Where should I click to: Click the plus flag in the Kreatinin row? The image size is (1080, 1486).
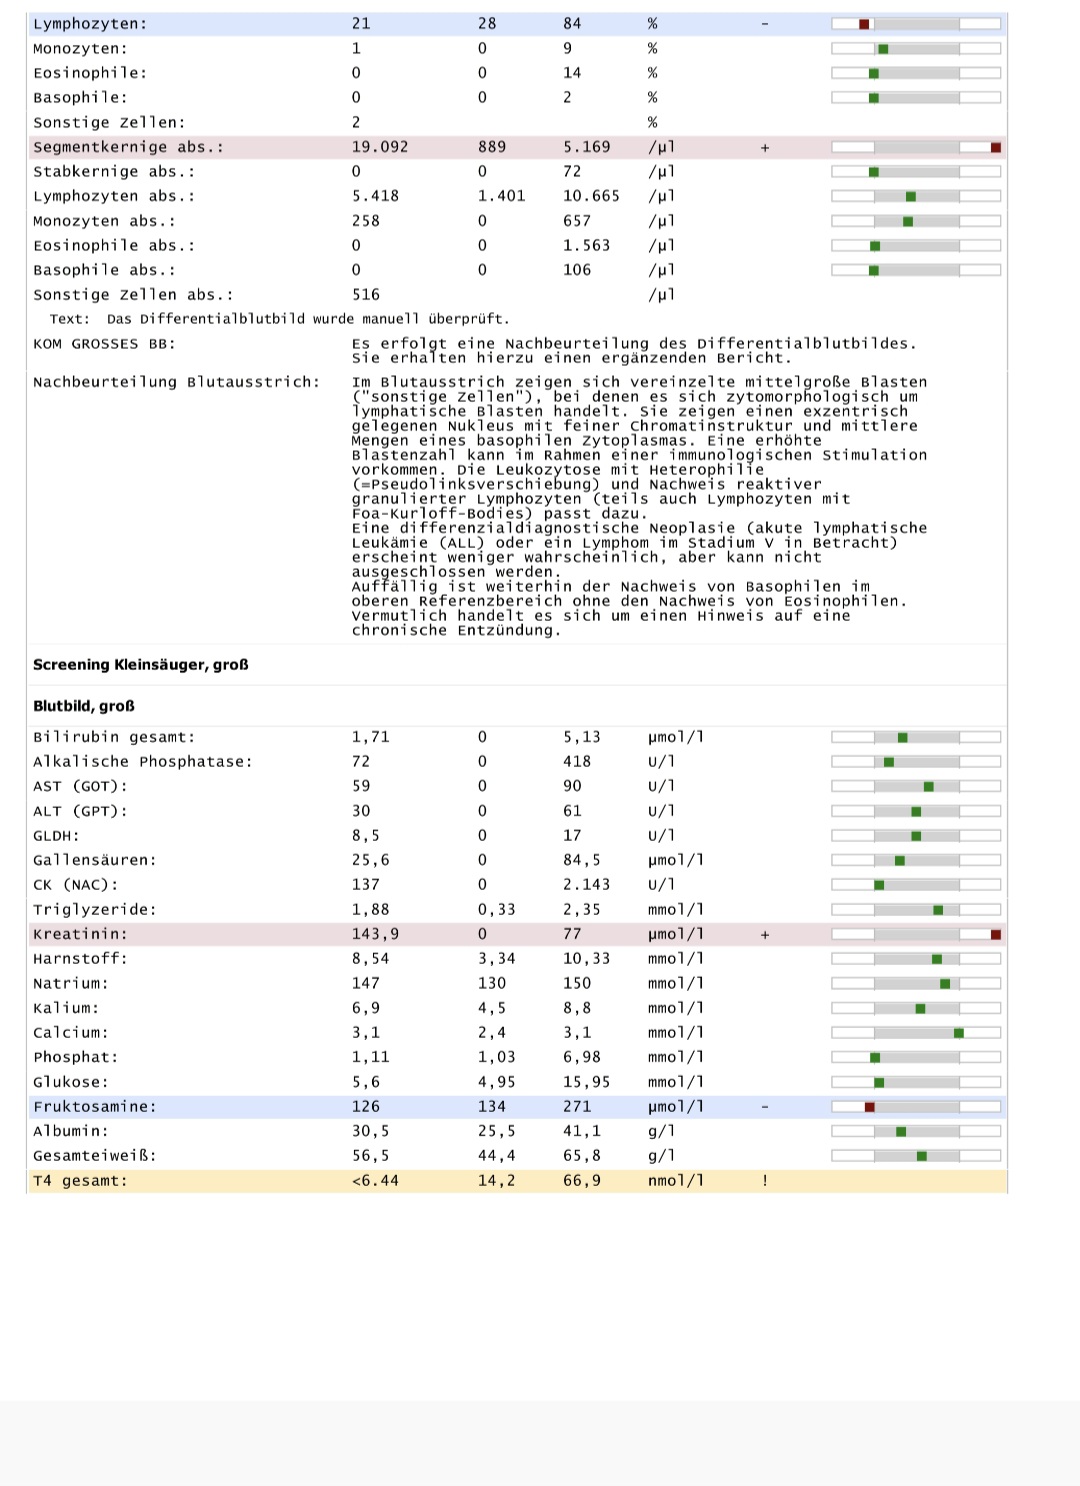pos(765,935)
